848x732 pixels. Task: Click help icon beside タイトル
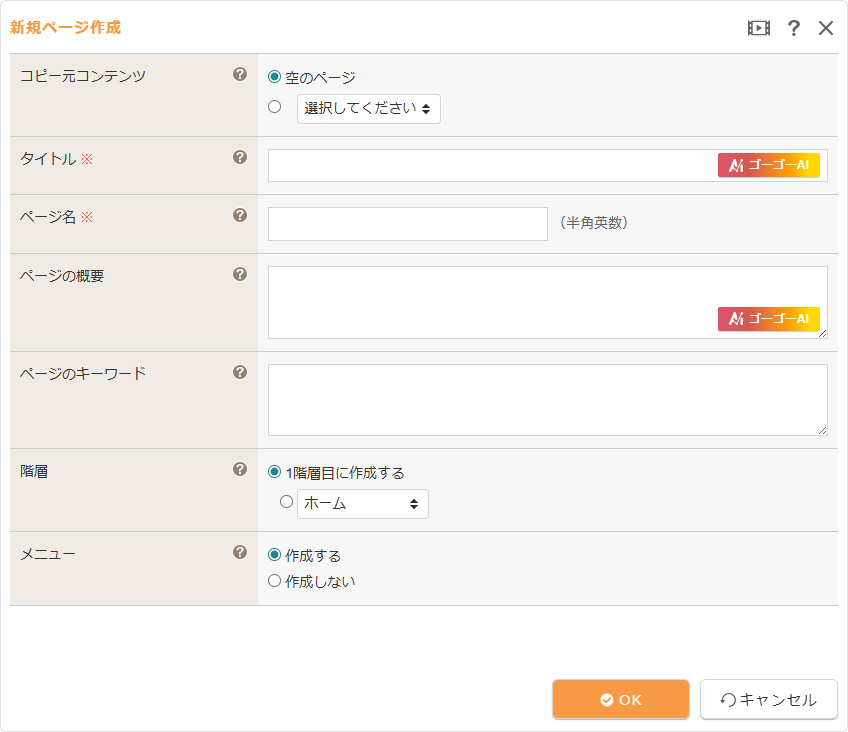240,157
